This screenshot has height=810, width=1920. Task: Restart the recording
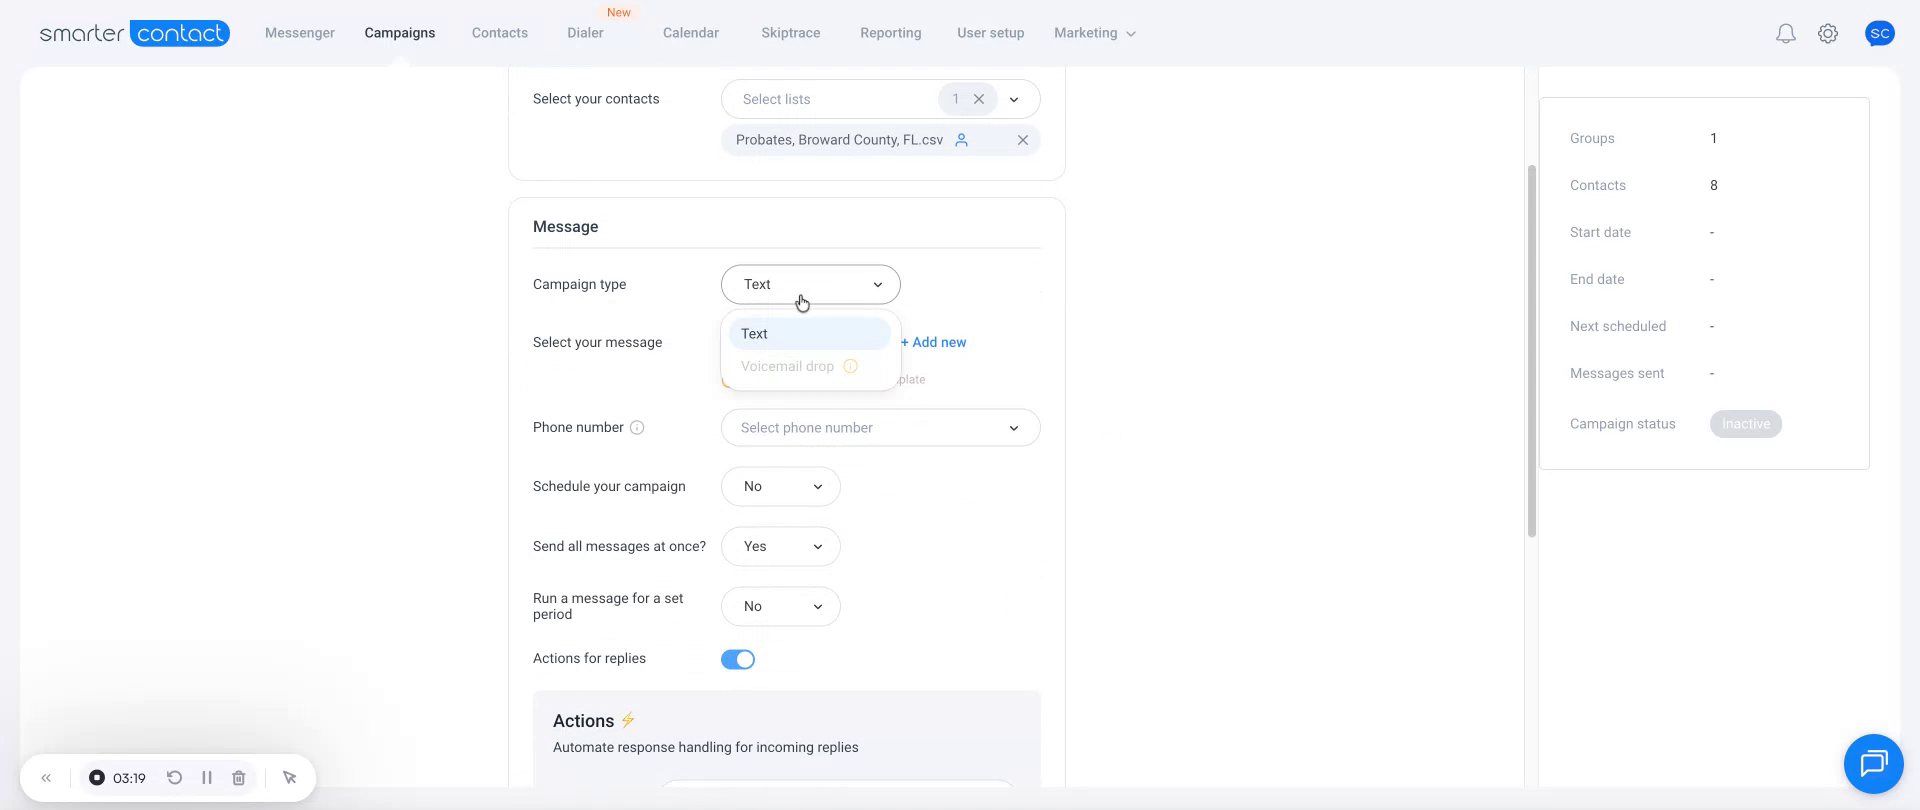(174, 778)
